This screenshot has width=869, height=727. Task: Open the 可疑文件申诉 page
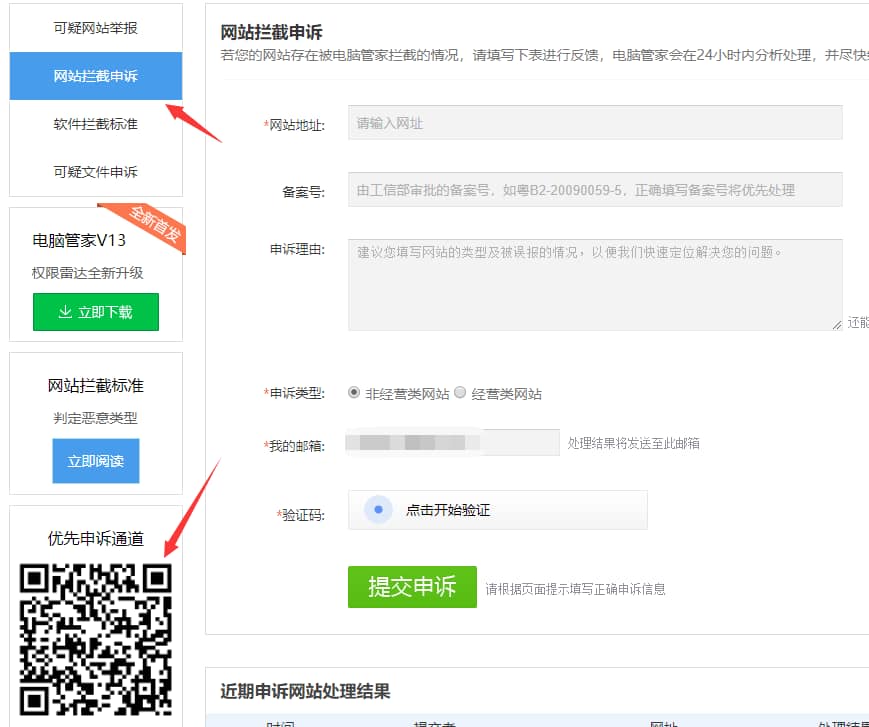pos(95,171)
